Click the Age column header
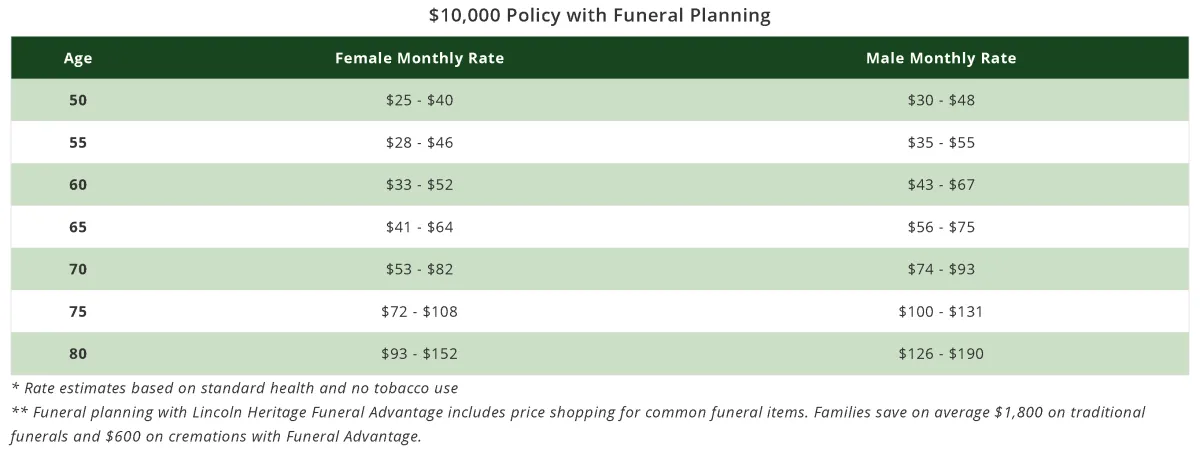Screen dimensions: 1200x450 pos(78,58)
